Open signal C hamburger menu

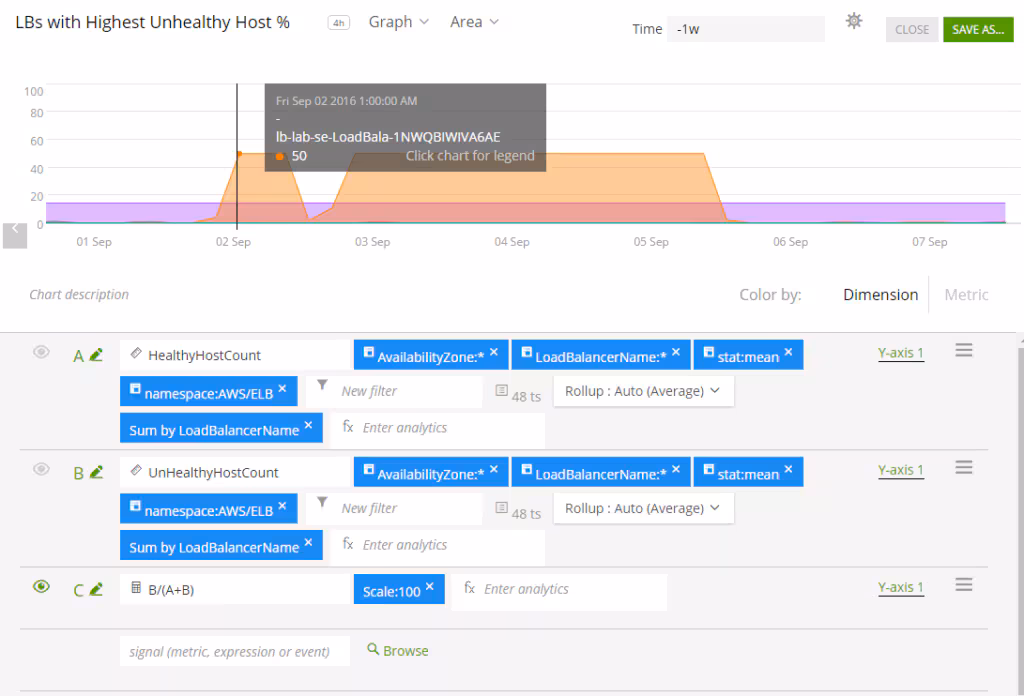[x=963, y=585]
